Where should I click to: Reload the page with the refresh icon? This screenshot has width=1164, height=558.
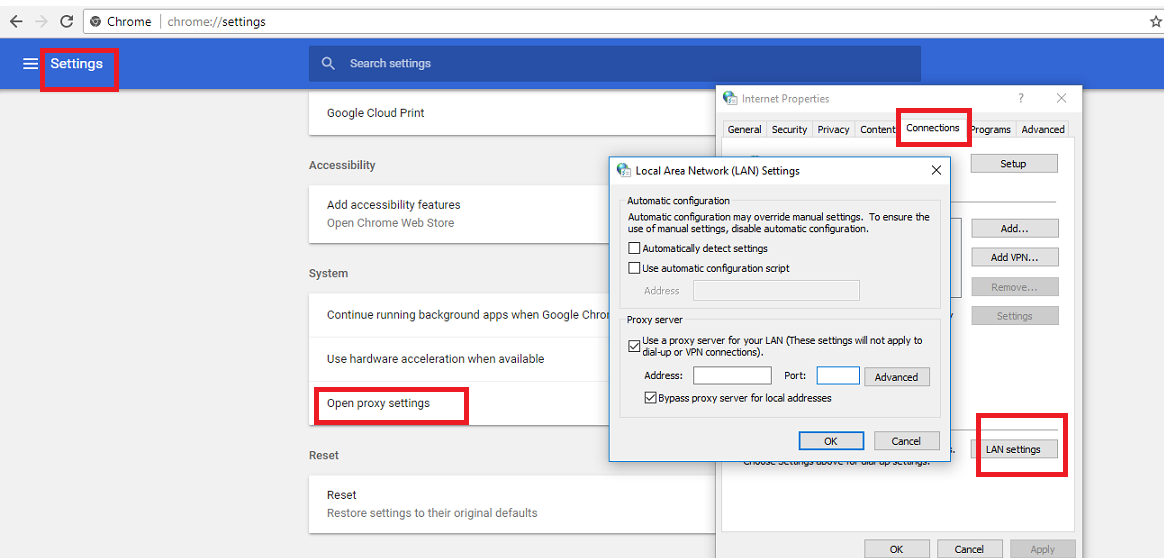coord(66,22)
